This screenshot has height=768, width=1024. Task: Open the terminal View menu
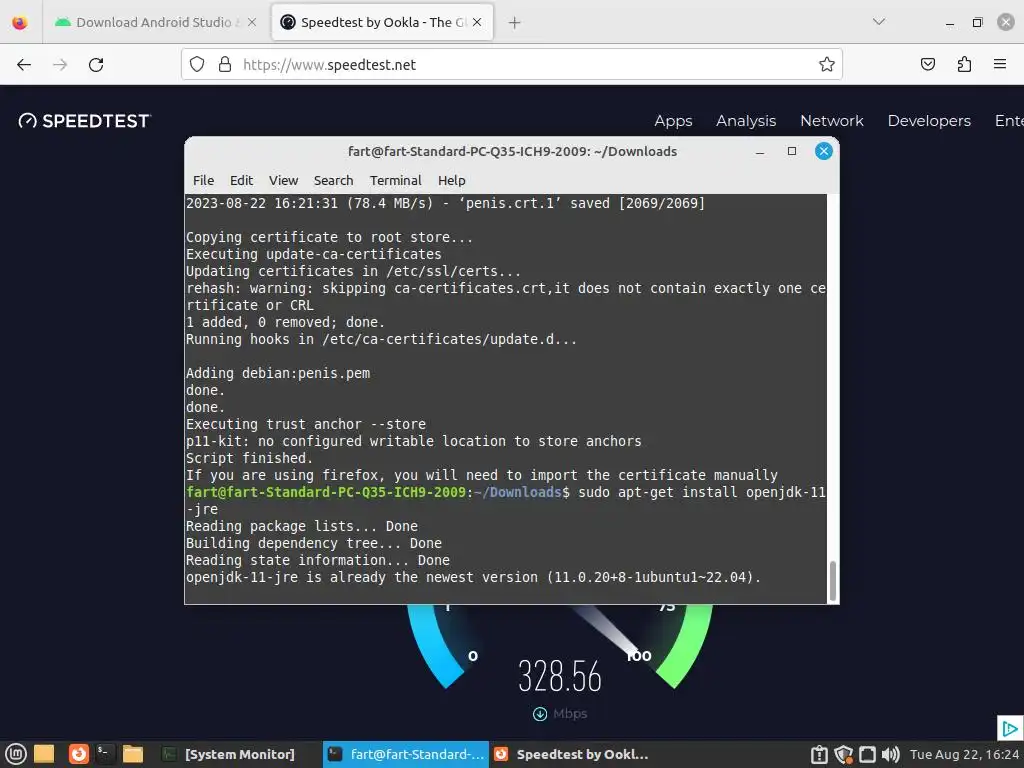coord(283,180)
